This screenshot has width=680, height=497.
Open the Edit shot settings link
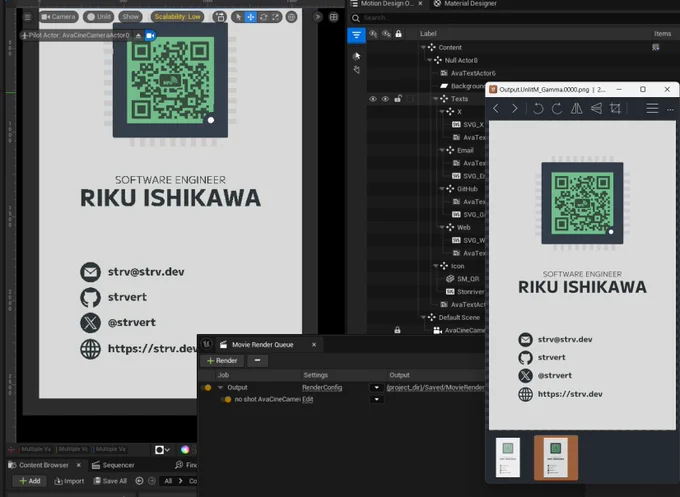(307, 399)
